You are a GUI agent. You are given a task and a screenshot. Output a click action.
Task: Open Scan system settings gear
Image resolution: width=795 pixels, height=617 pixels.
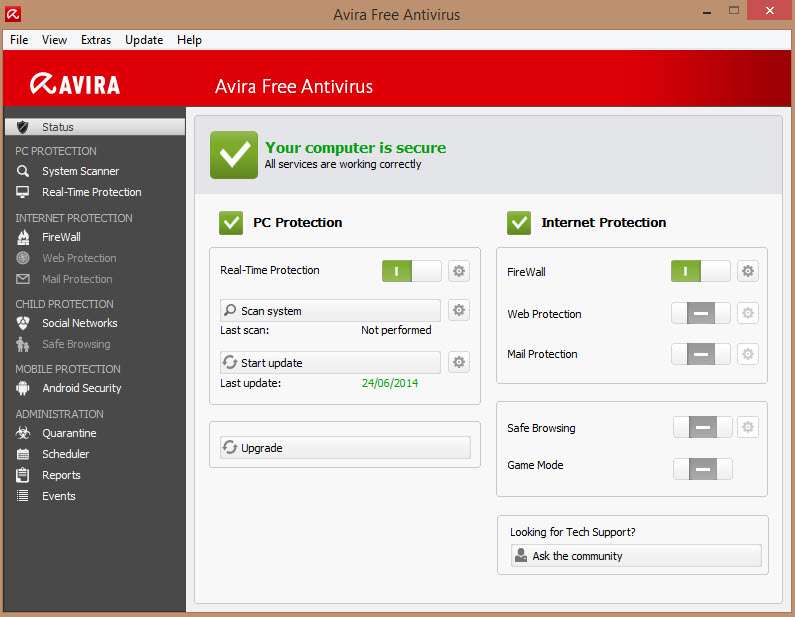459,310
